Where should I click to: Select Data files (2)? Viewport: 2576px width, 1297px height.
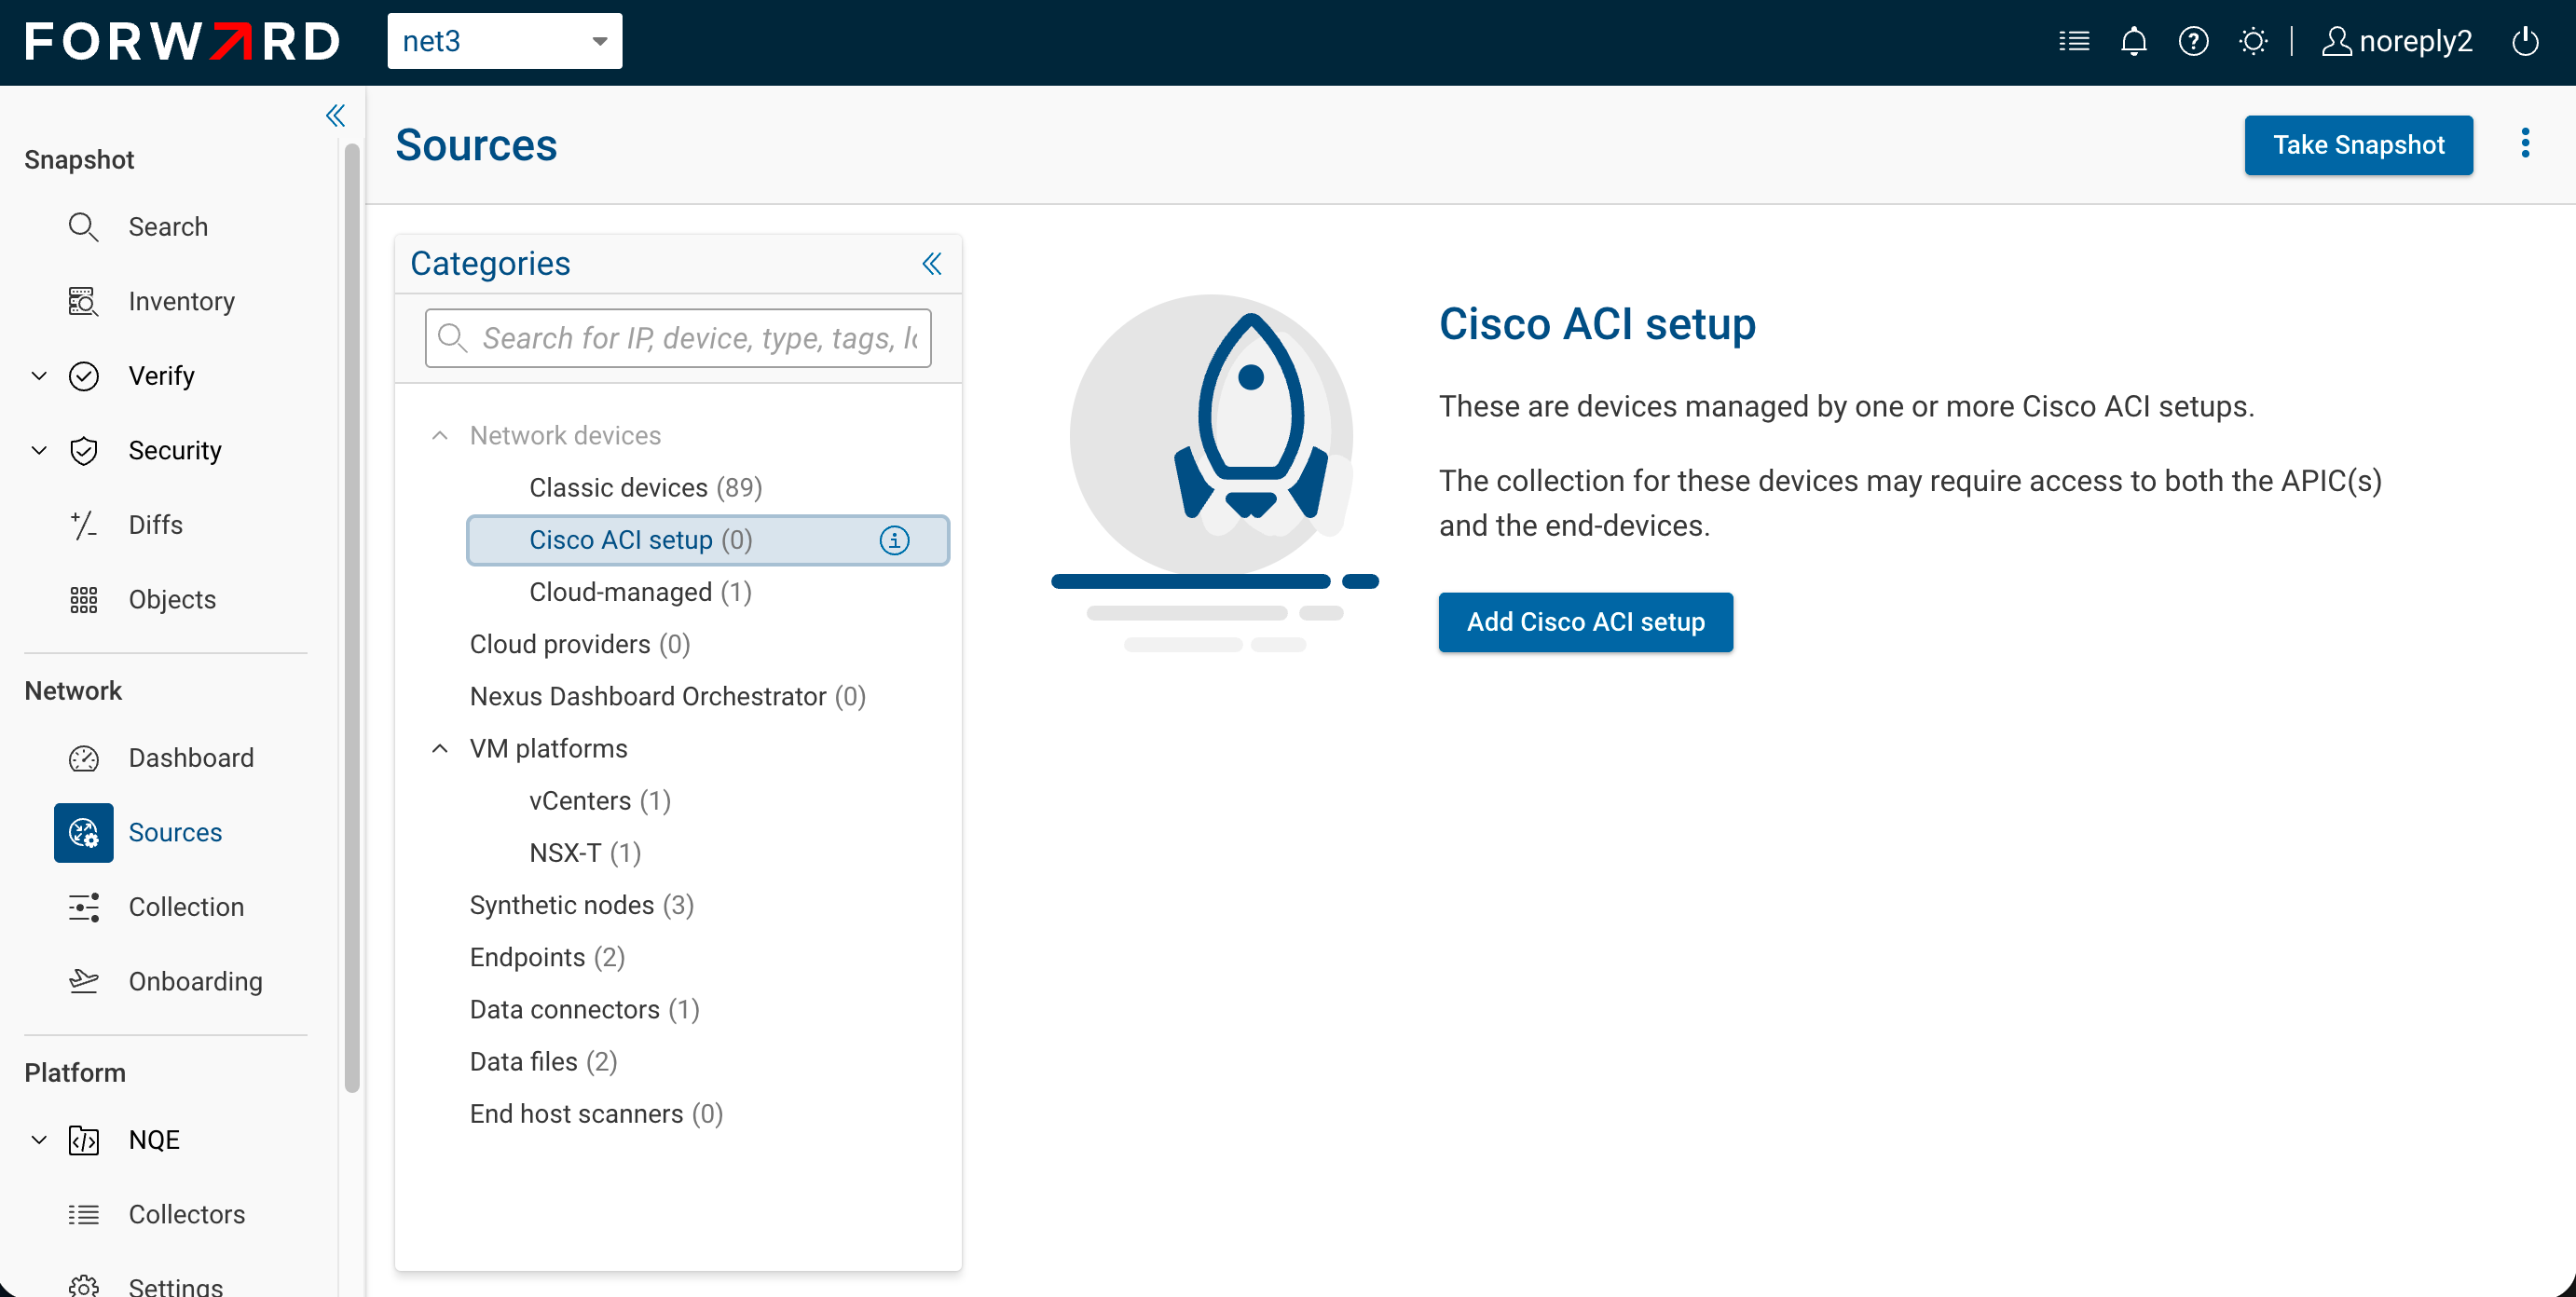coord(544,1062)
